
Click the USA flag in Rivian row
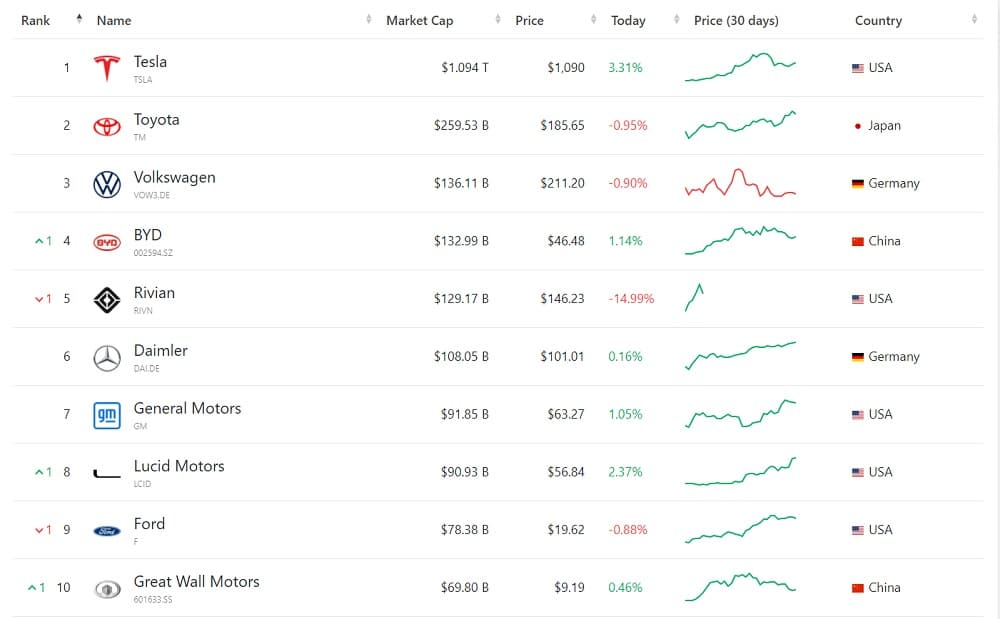click(858, 299)
